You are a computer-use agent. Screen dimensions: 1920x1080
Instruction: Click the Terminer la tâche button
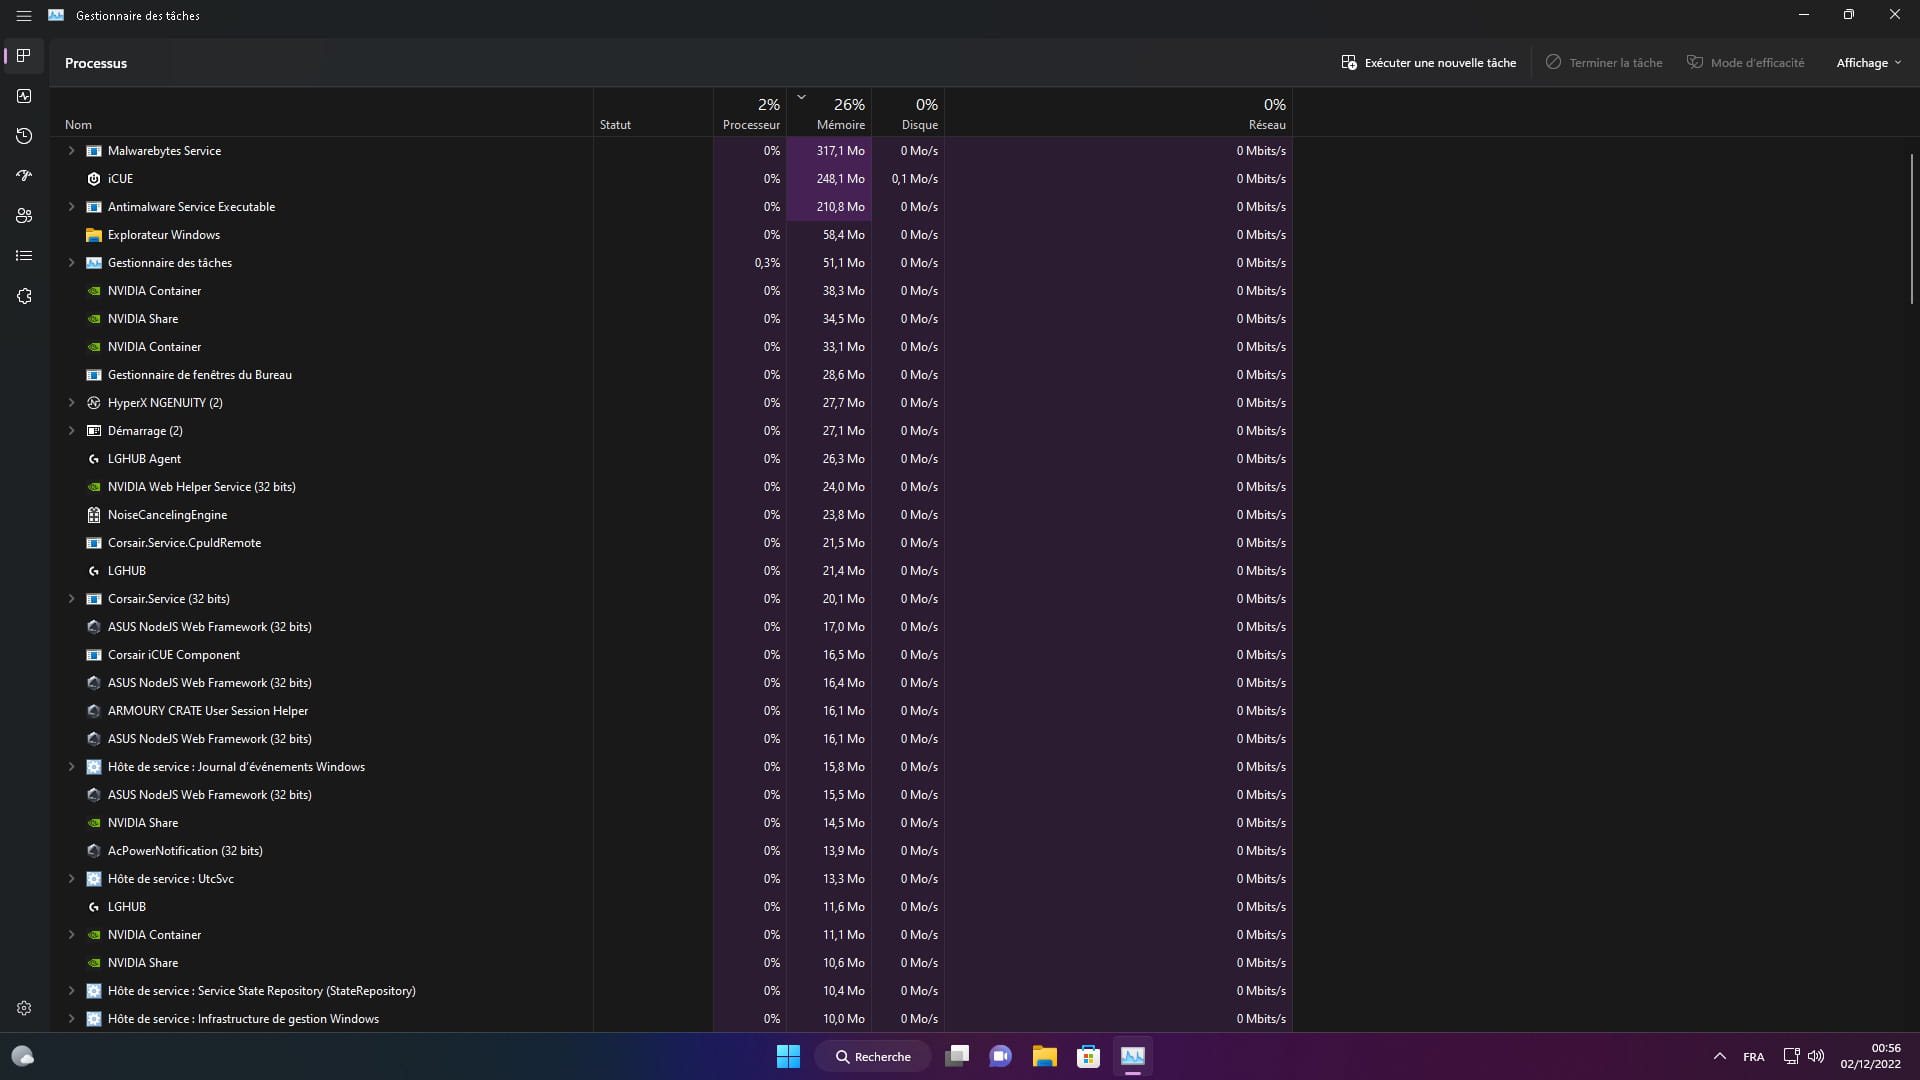click(1604, 63)
